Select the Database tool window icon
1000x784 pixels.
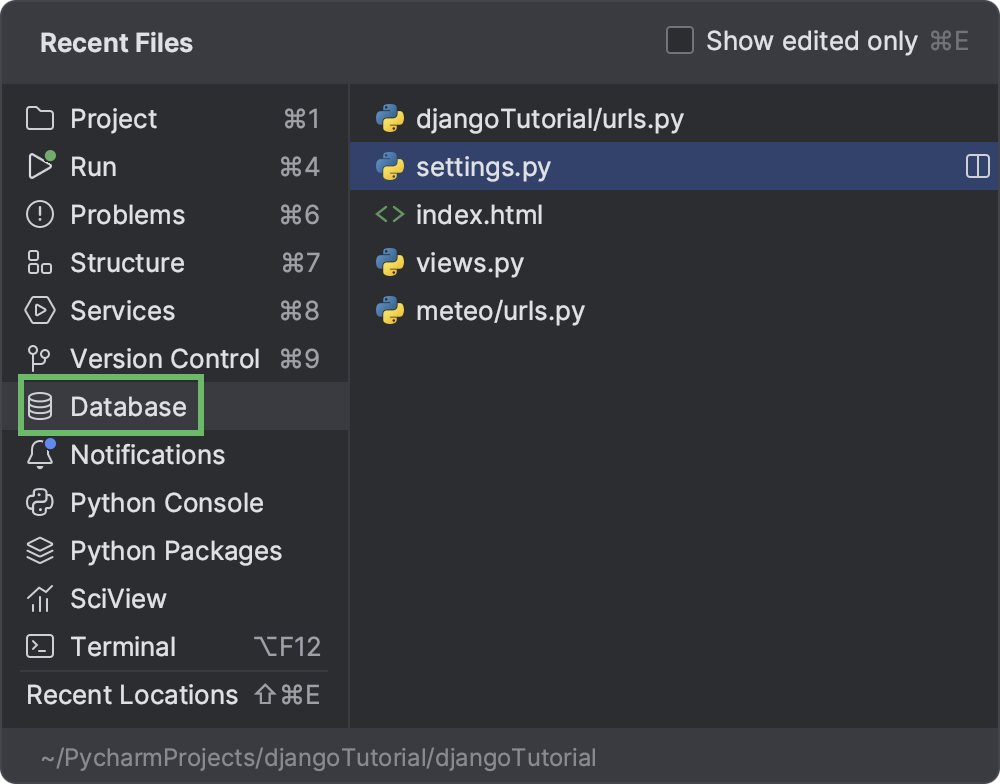(x=38, y=406)
